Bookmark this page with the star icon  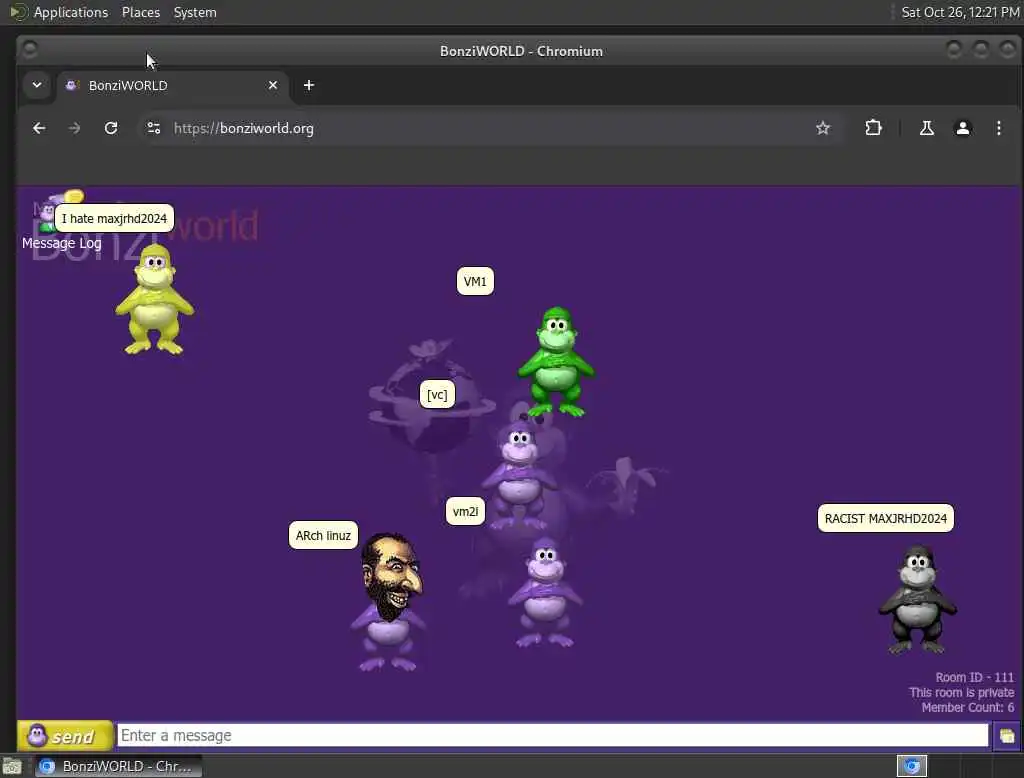click(x=823, y=128)
